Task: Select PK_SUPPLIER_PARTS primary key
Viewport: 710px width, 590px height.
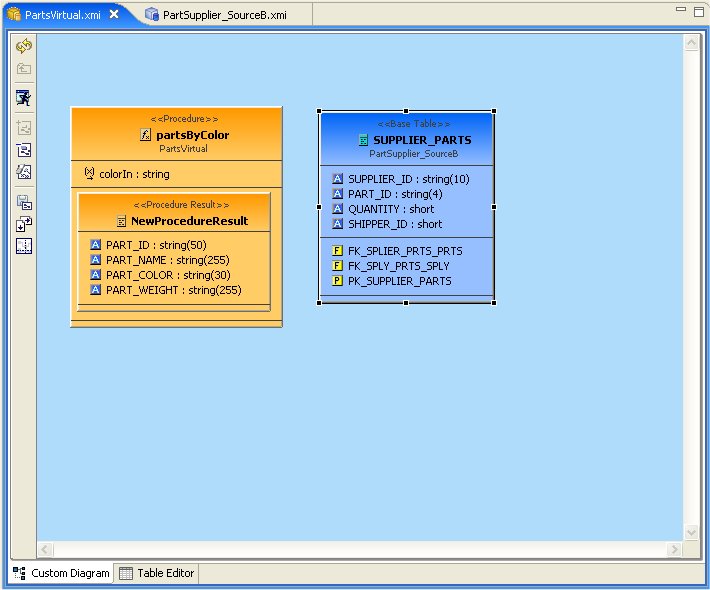Action: (399, 281)
